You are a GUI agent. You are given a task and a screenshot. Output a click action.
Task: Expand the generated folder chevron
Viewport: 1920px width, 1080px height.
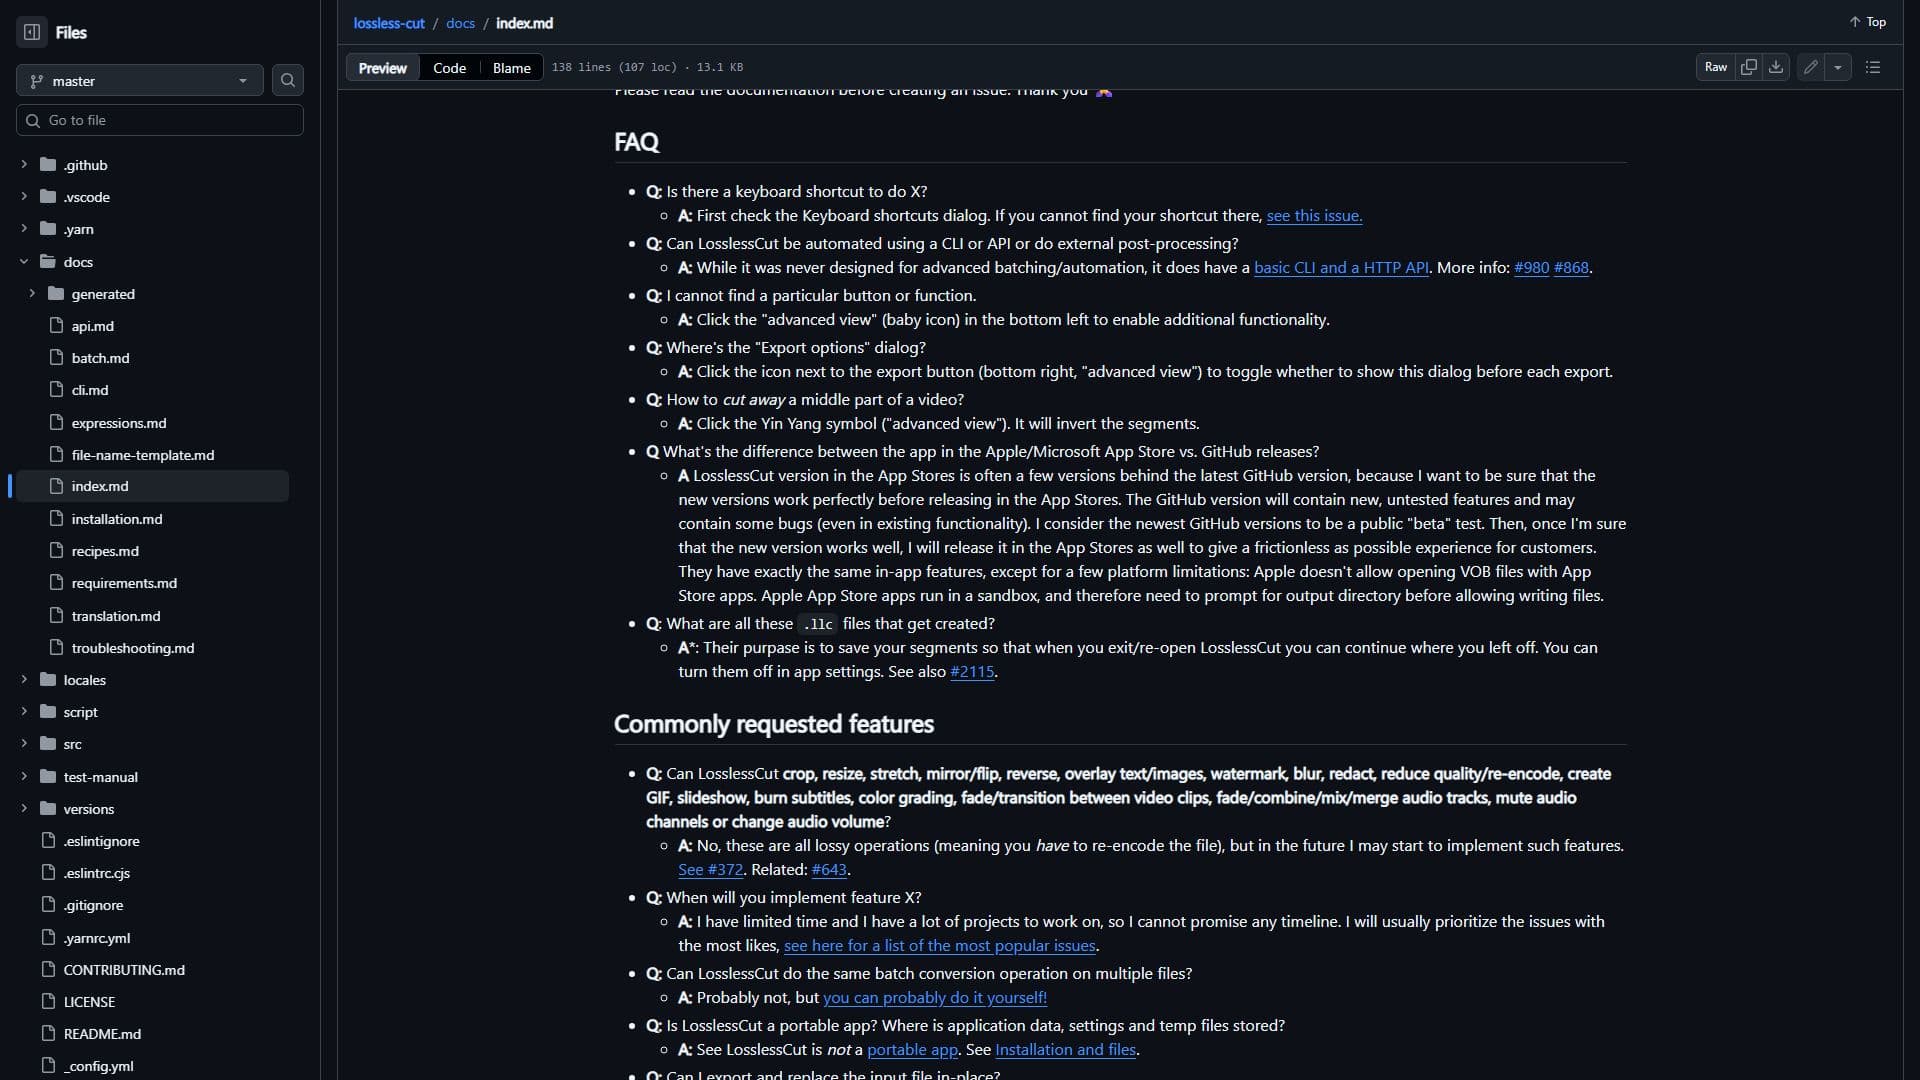tap(32, 293)
